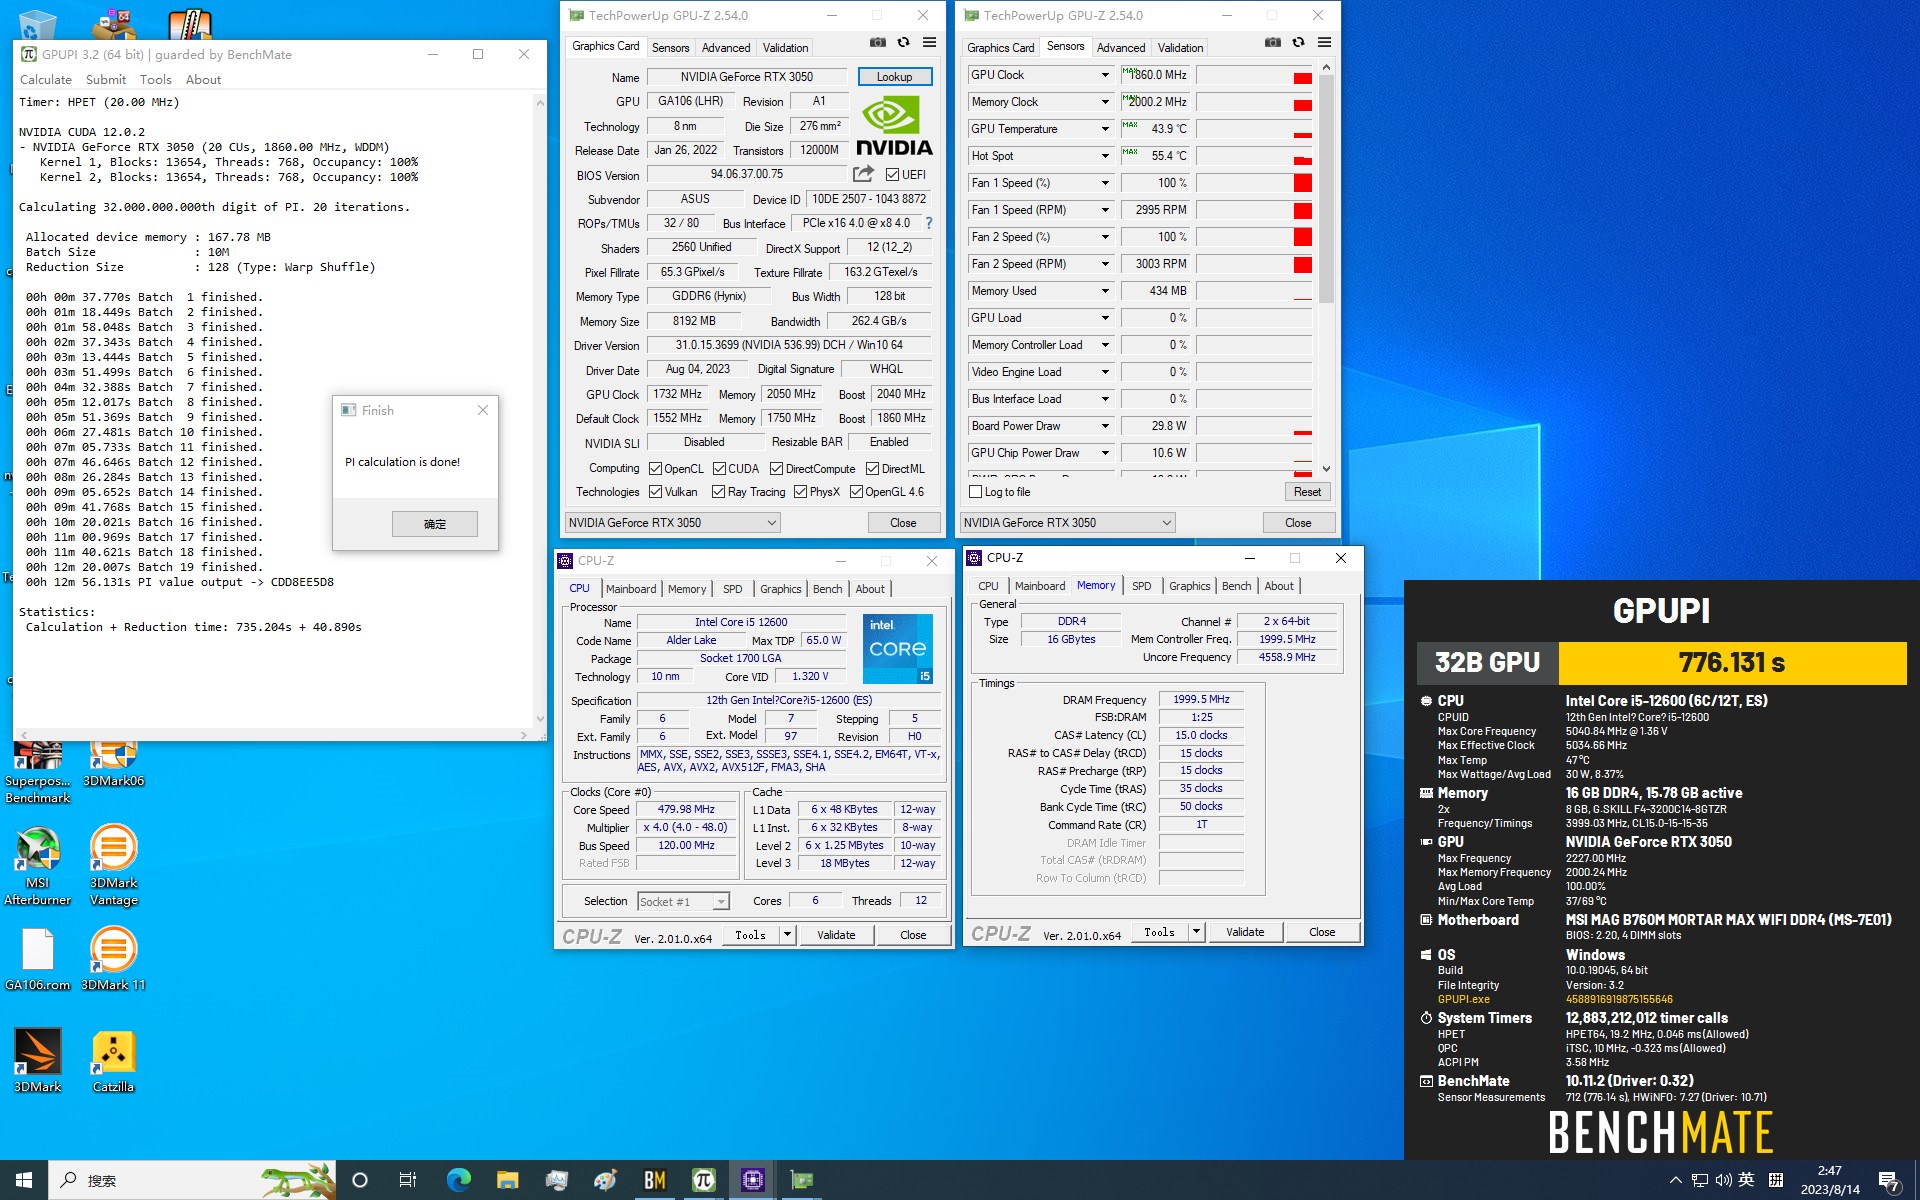
Task: Click refresh icon in GPU-Z Sensors window
Action: [1298, 42]
